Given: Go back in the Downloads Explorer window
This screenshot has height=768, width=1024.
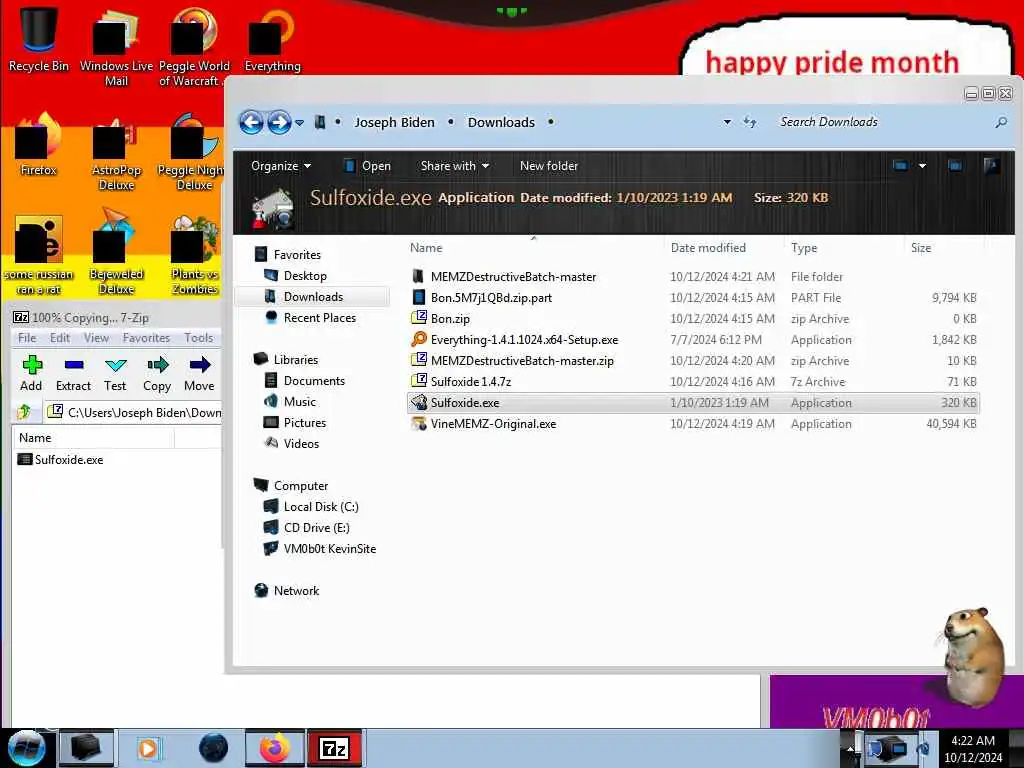Looking at the screenshot, I should coord(251,122).
